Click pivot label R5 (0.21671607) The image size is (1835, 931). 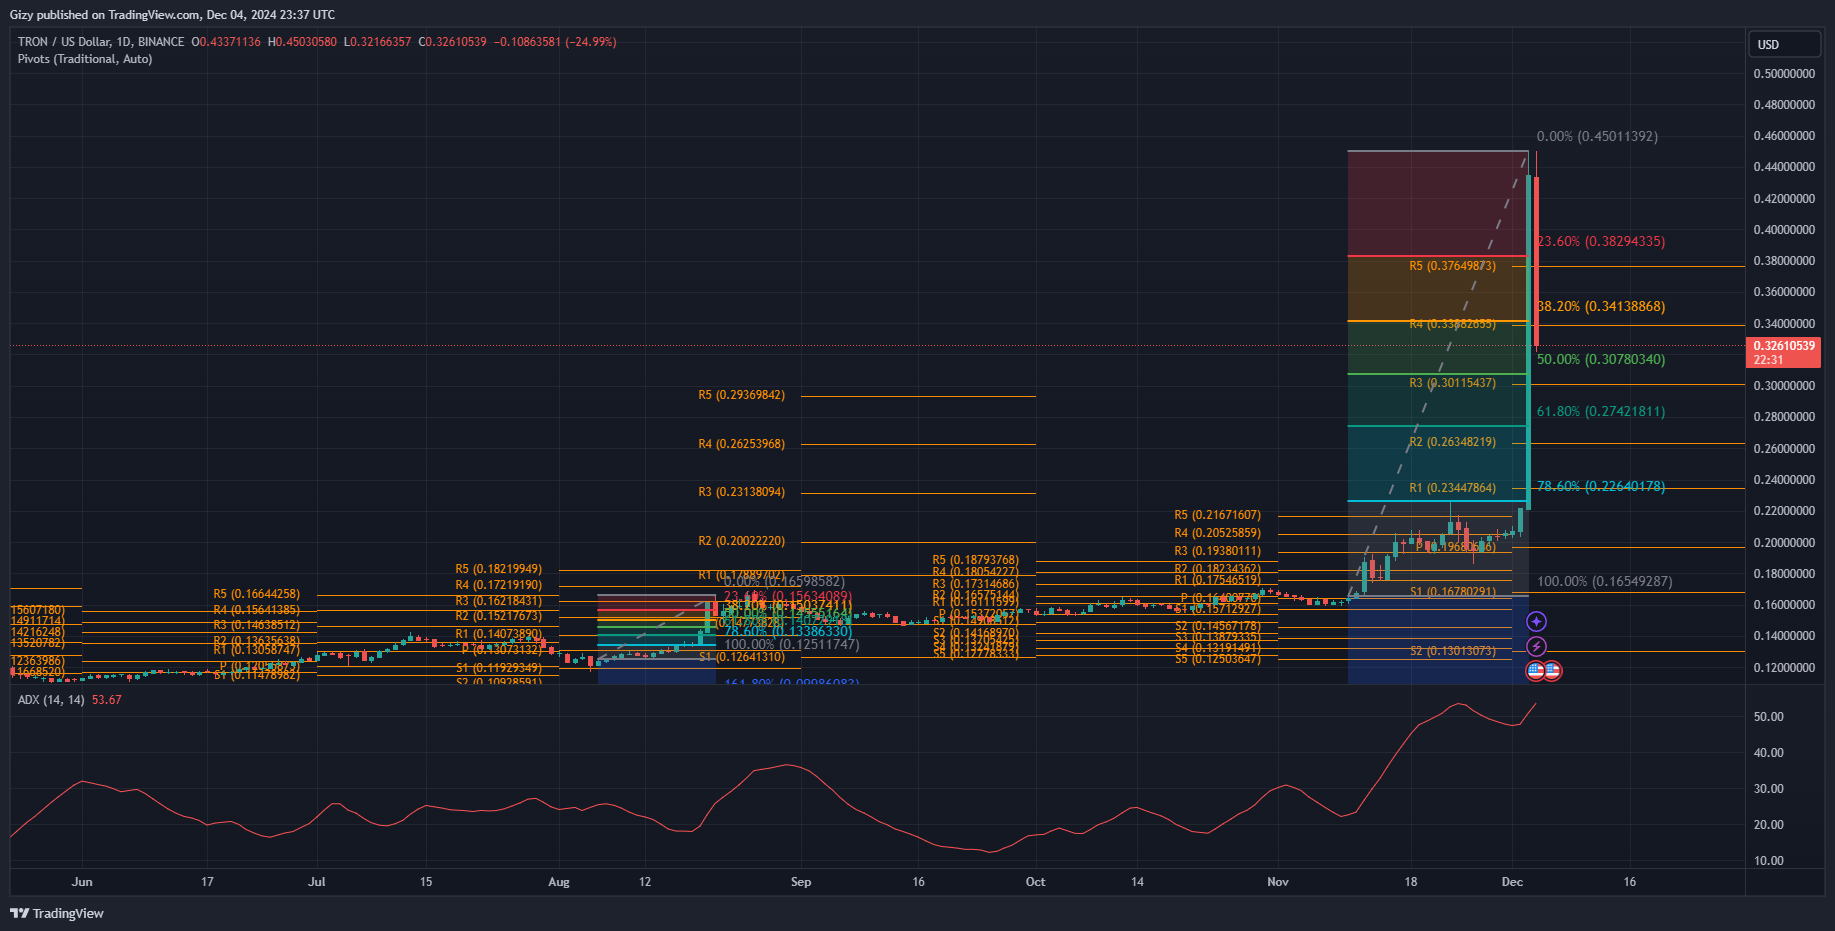(x=1217, y=515)
